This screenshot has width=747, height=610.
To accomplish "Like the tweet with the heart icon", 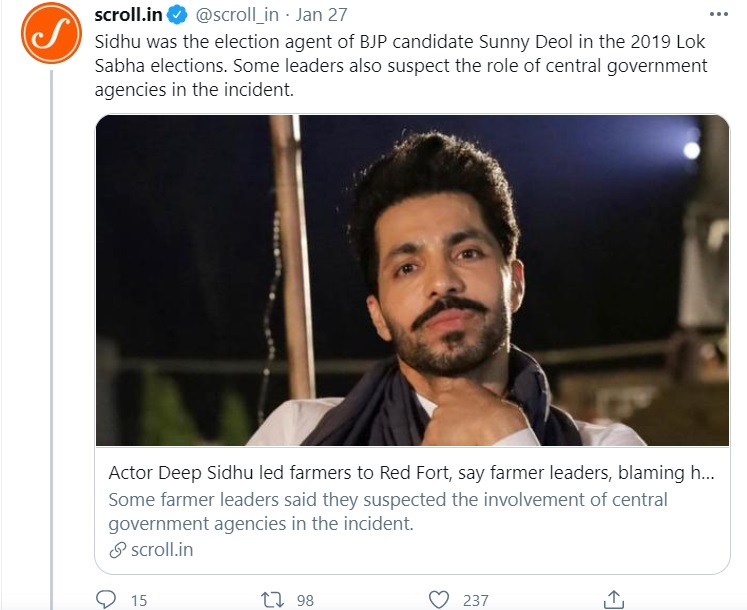I will [x=438, y=599].
